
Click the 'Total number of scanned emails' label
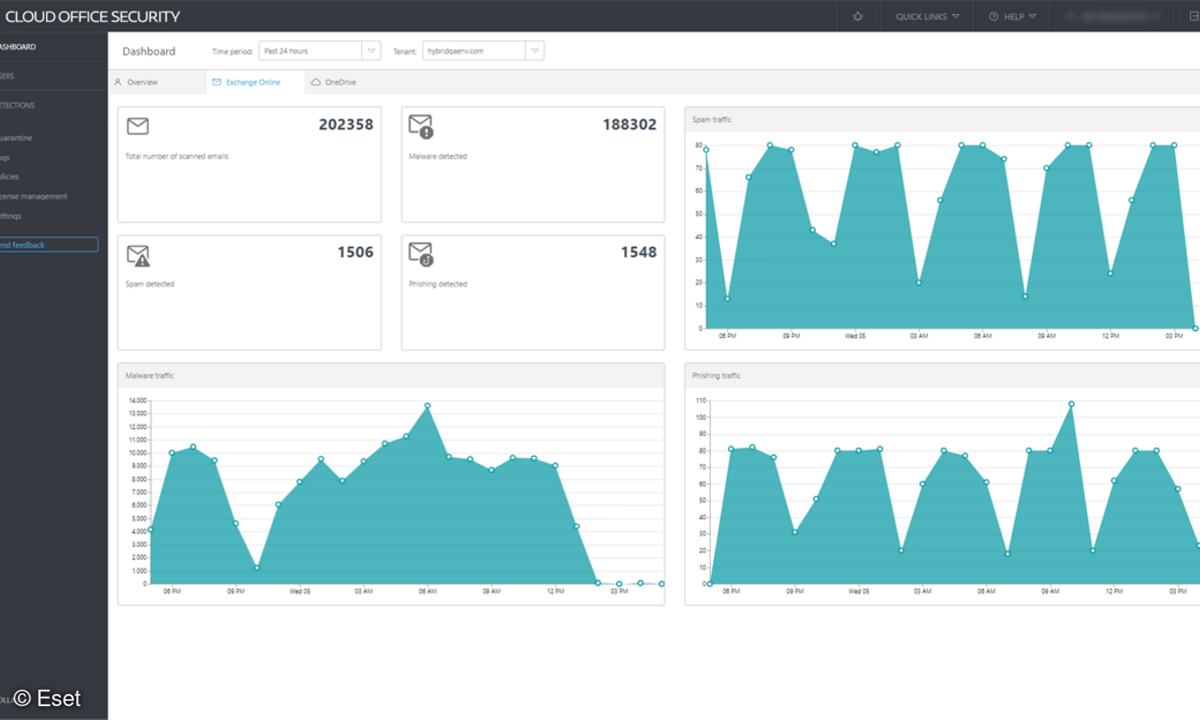tap(177, 156)
